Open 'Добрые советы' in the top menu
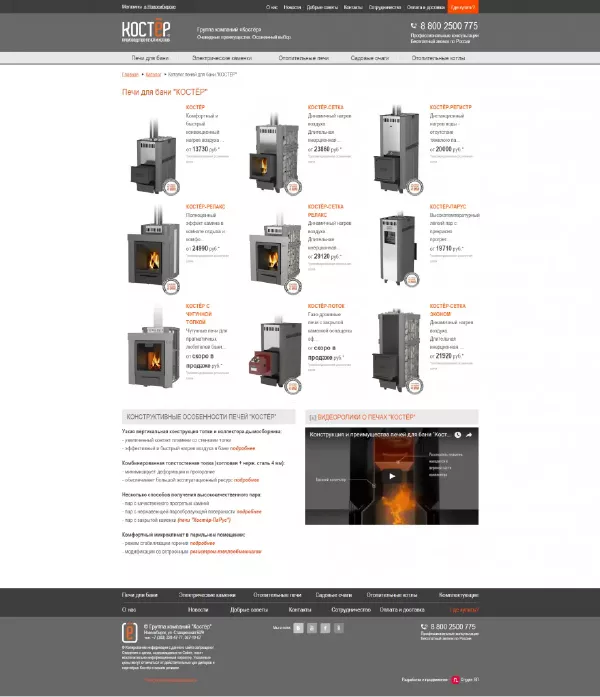The width and height of the screenshot is (600, 697). [323, 7]
